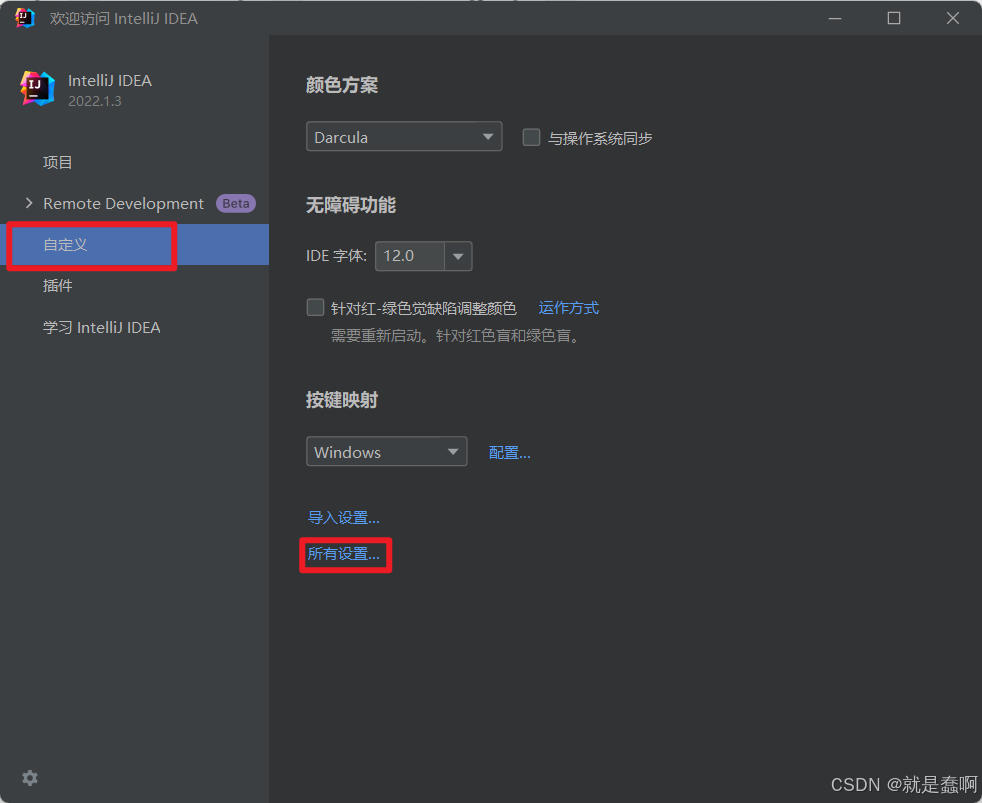The height and width of the screenshot is (803, 982).
Task: Click the IntelliJ IDEA logo in sidebar
Action: click(37, 88)
